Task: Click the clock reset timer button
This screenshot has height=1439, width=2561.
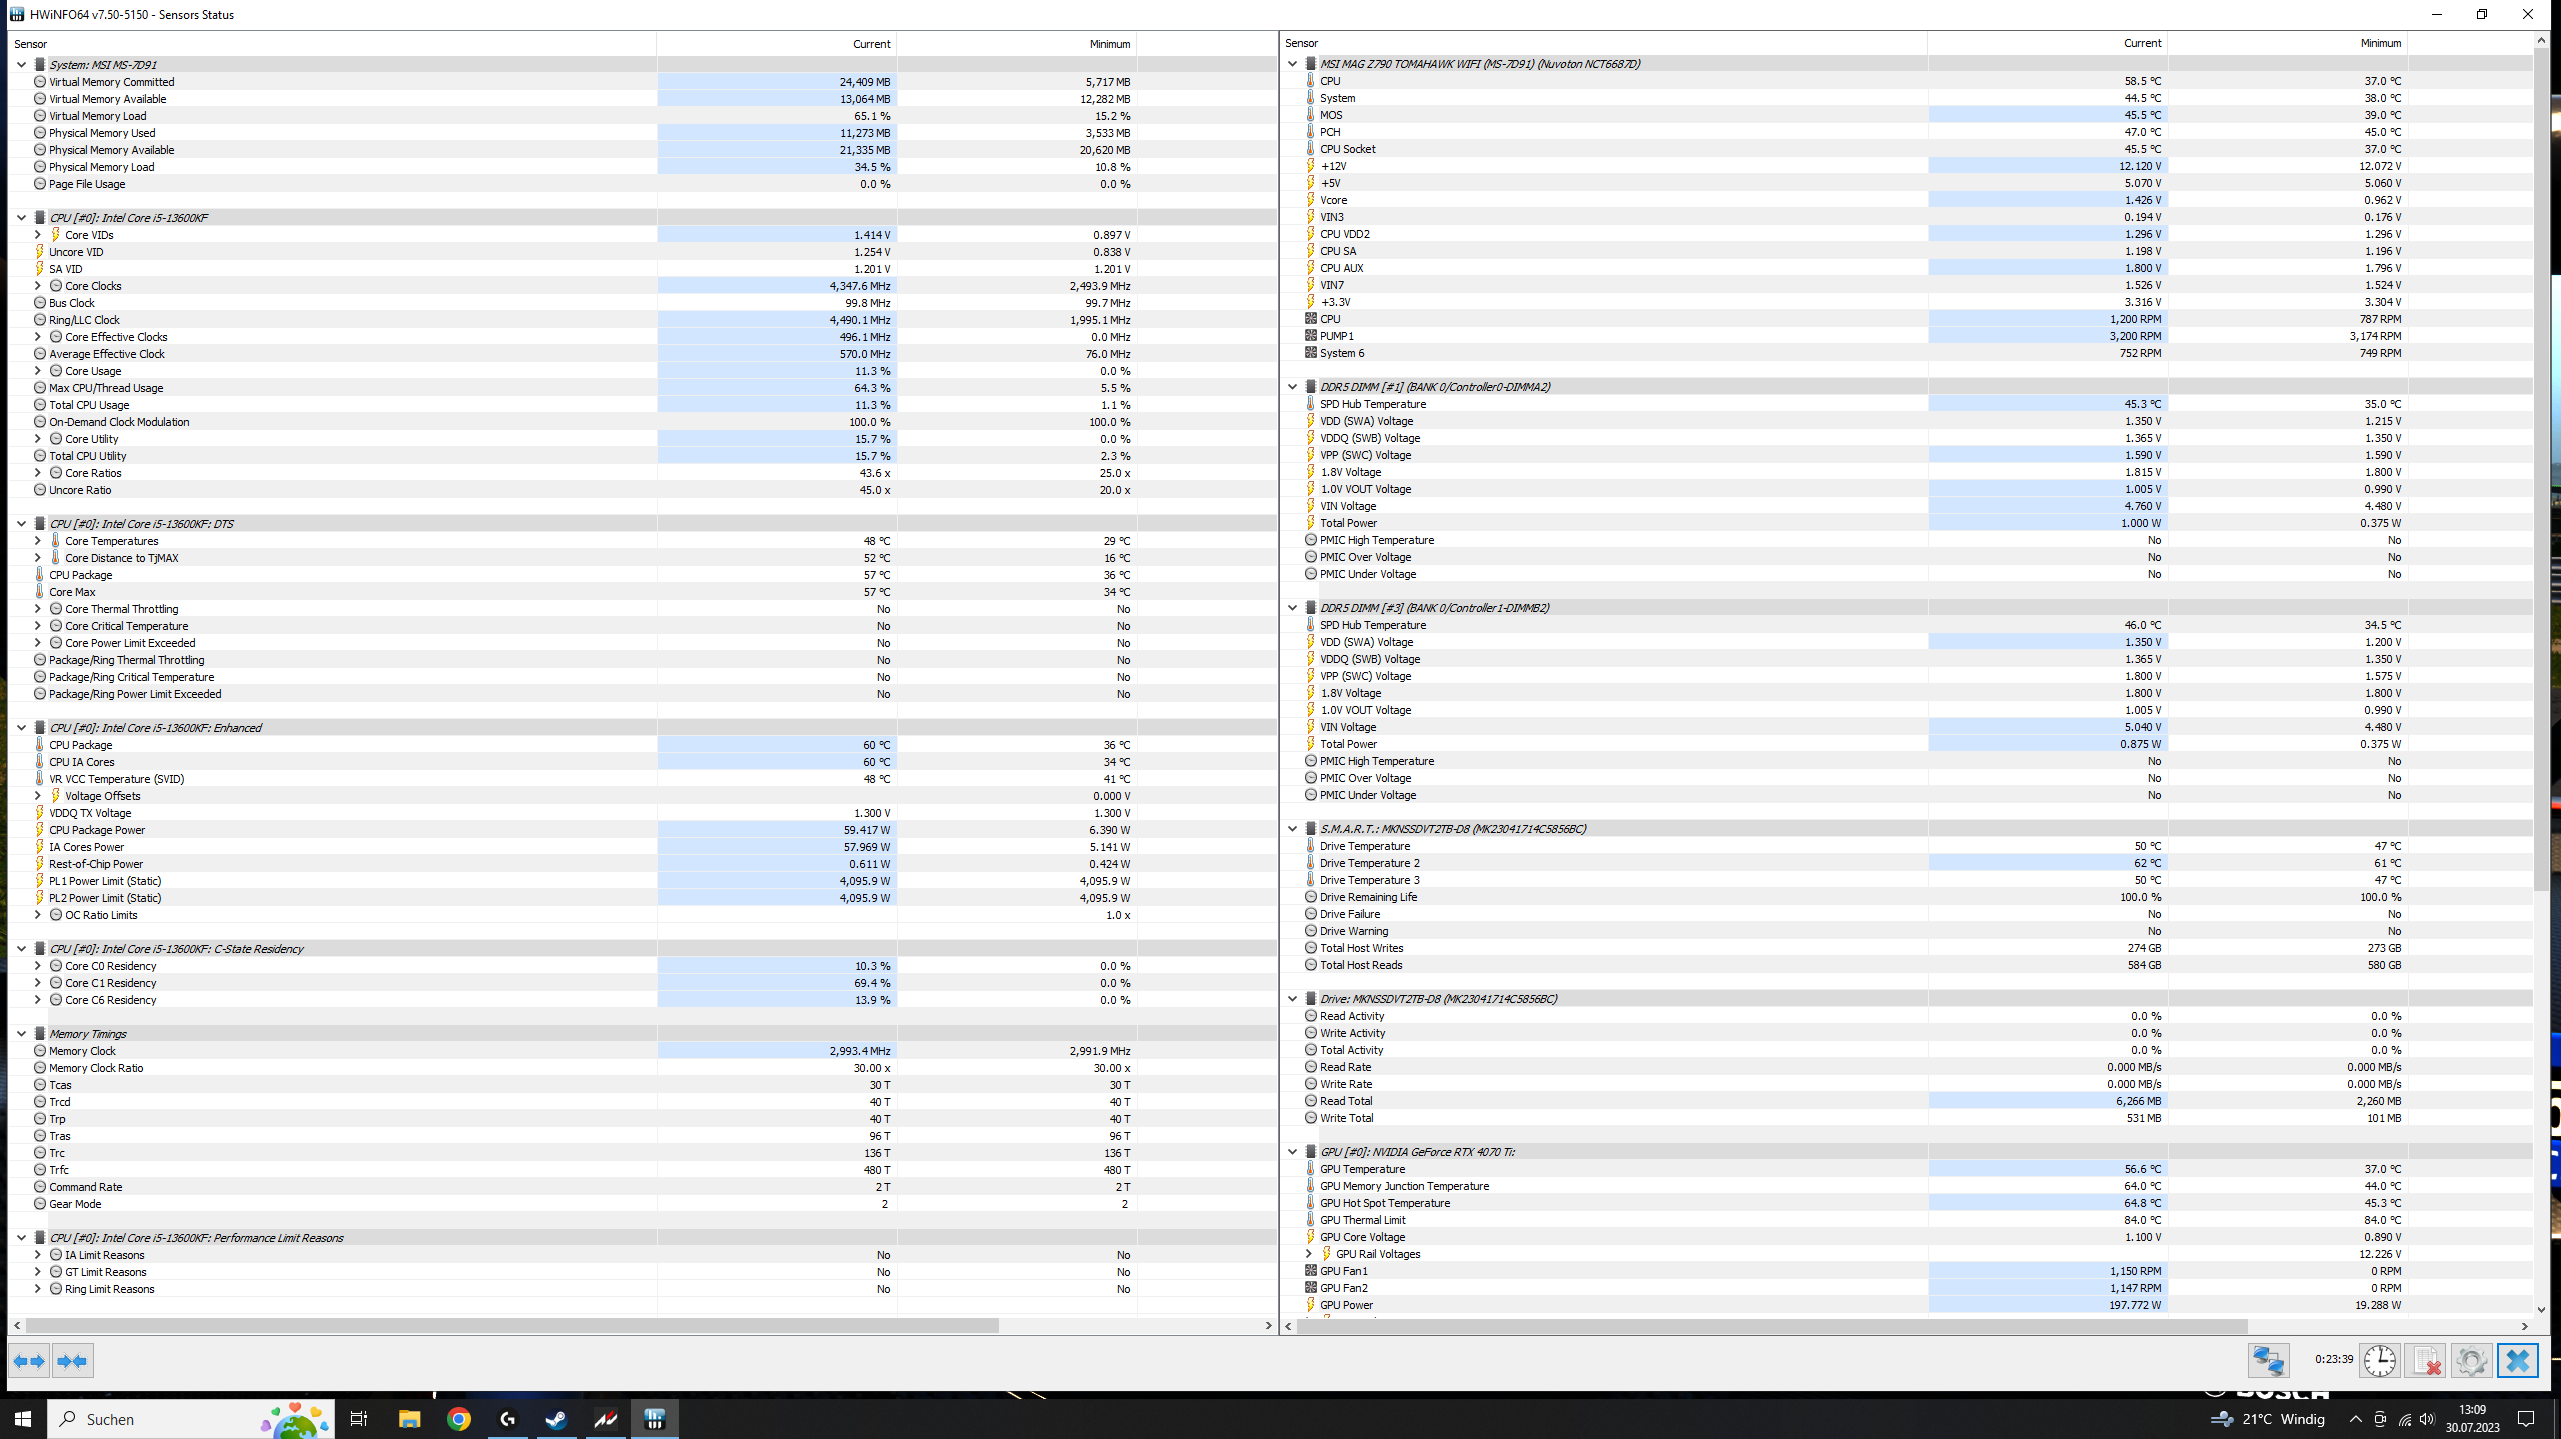Action: coord(2380,1361)
